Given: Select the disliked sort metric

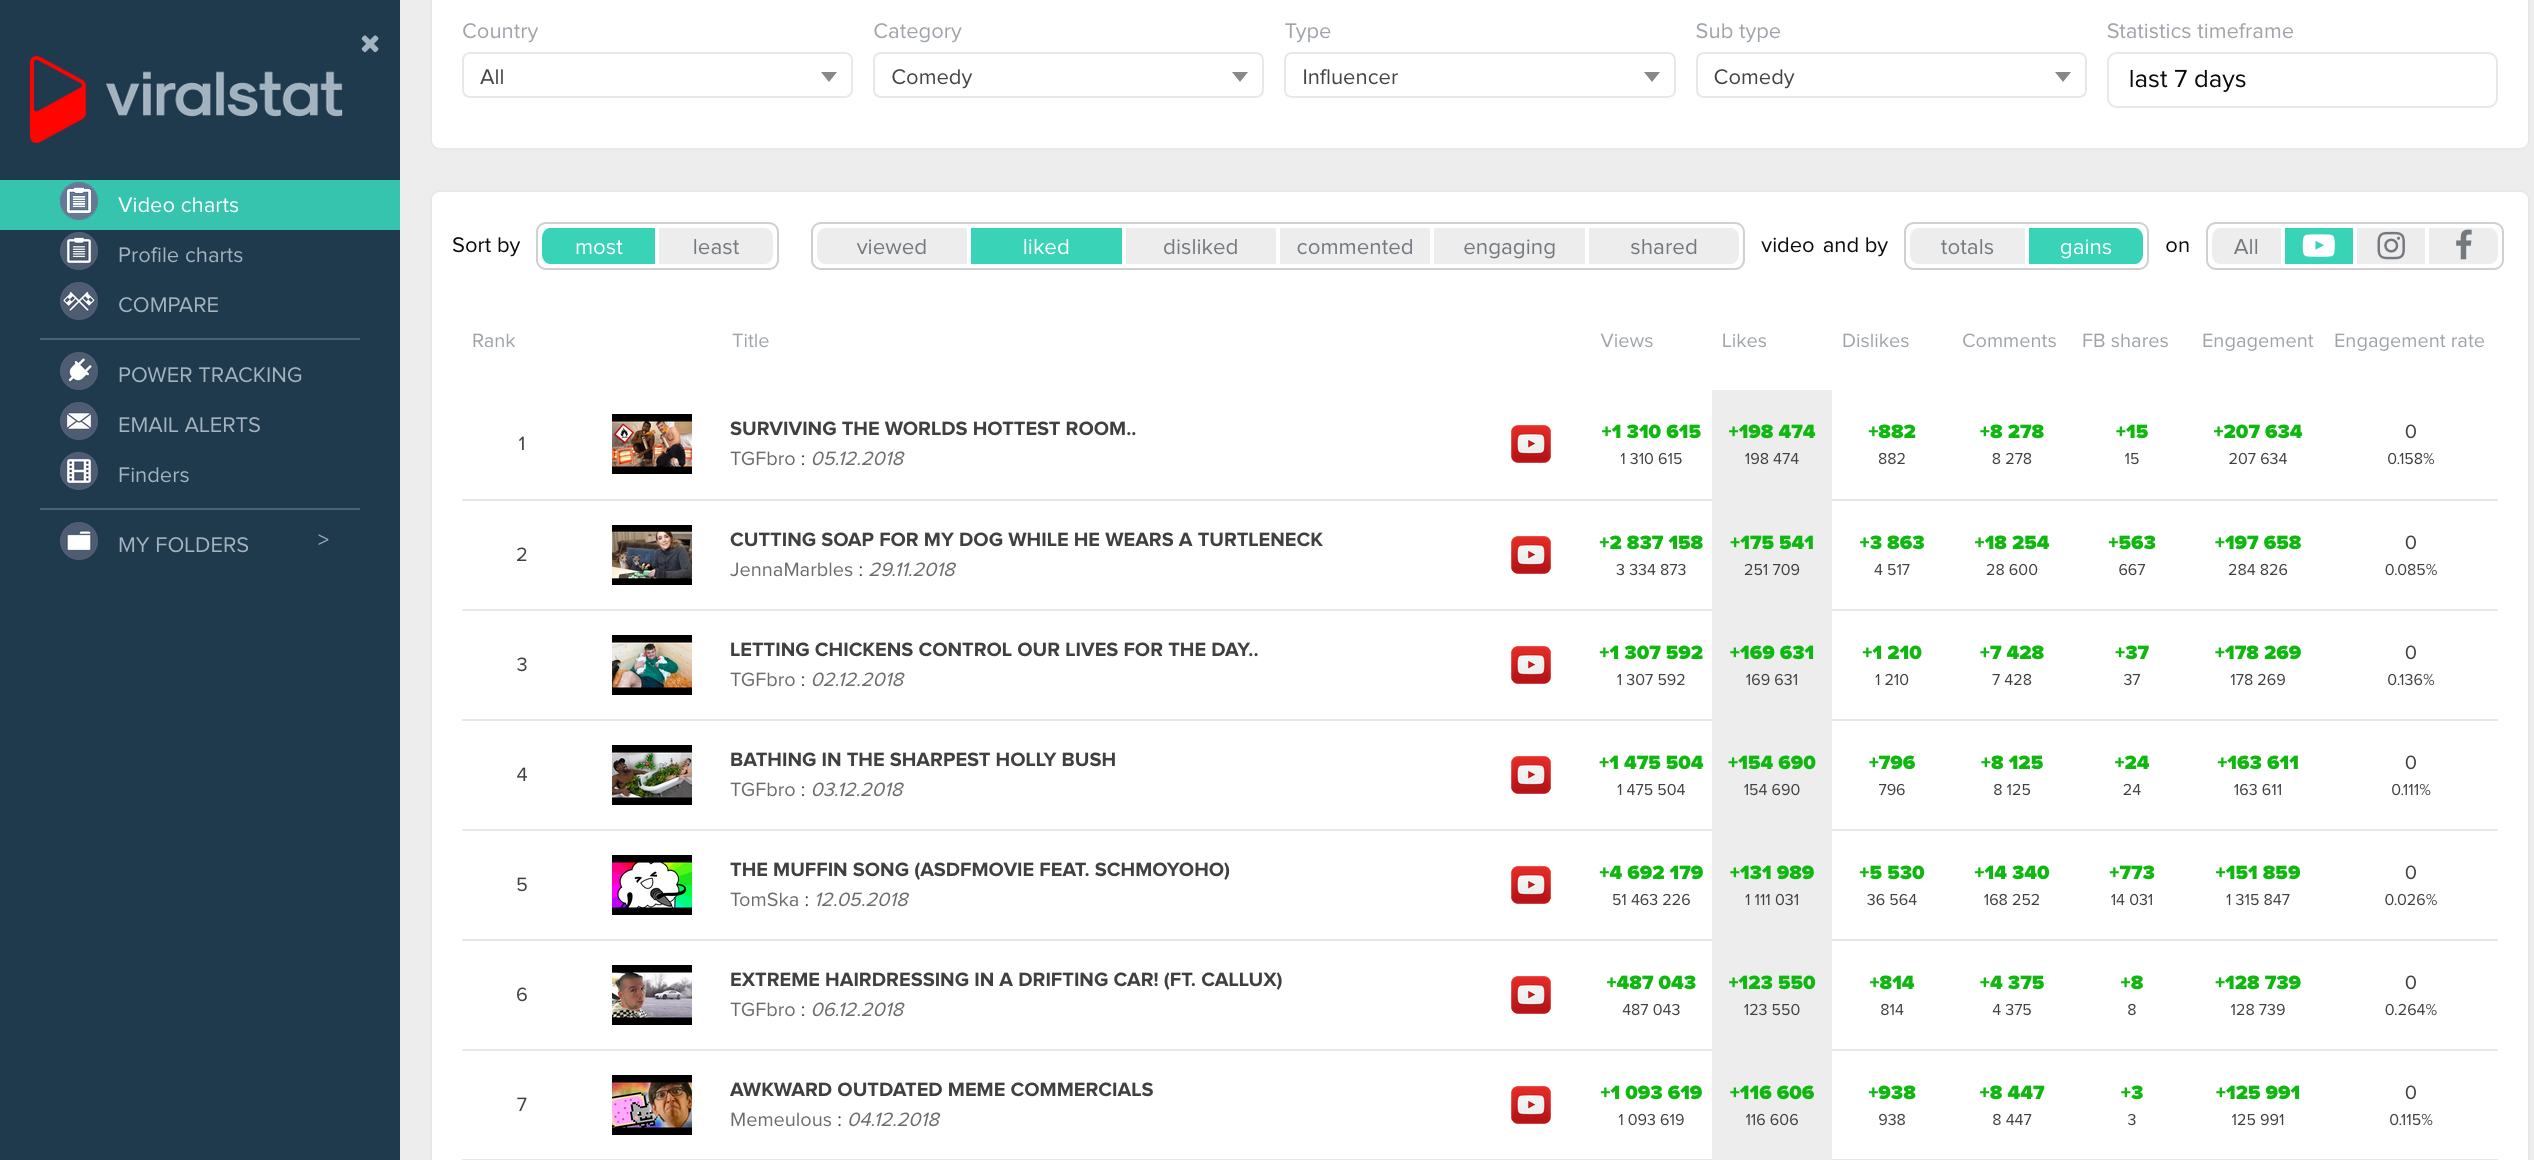Looking at the screenshot, I should (1200, 246).
